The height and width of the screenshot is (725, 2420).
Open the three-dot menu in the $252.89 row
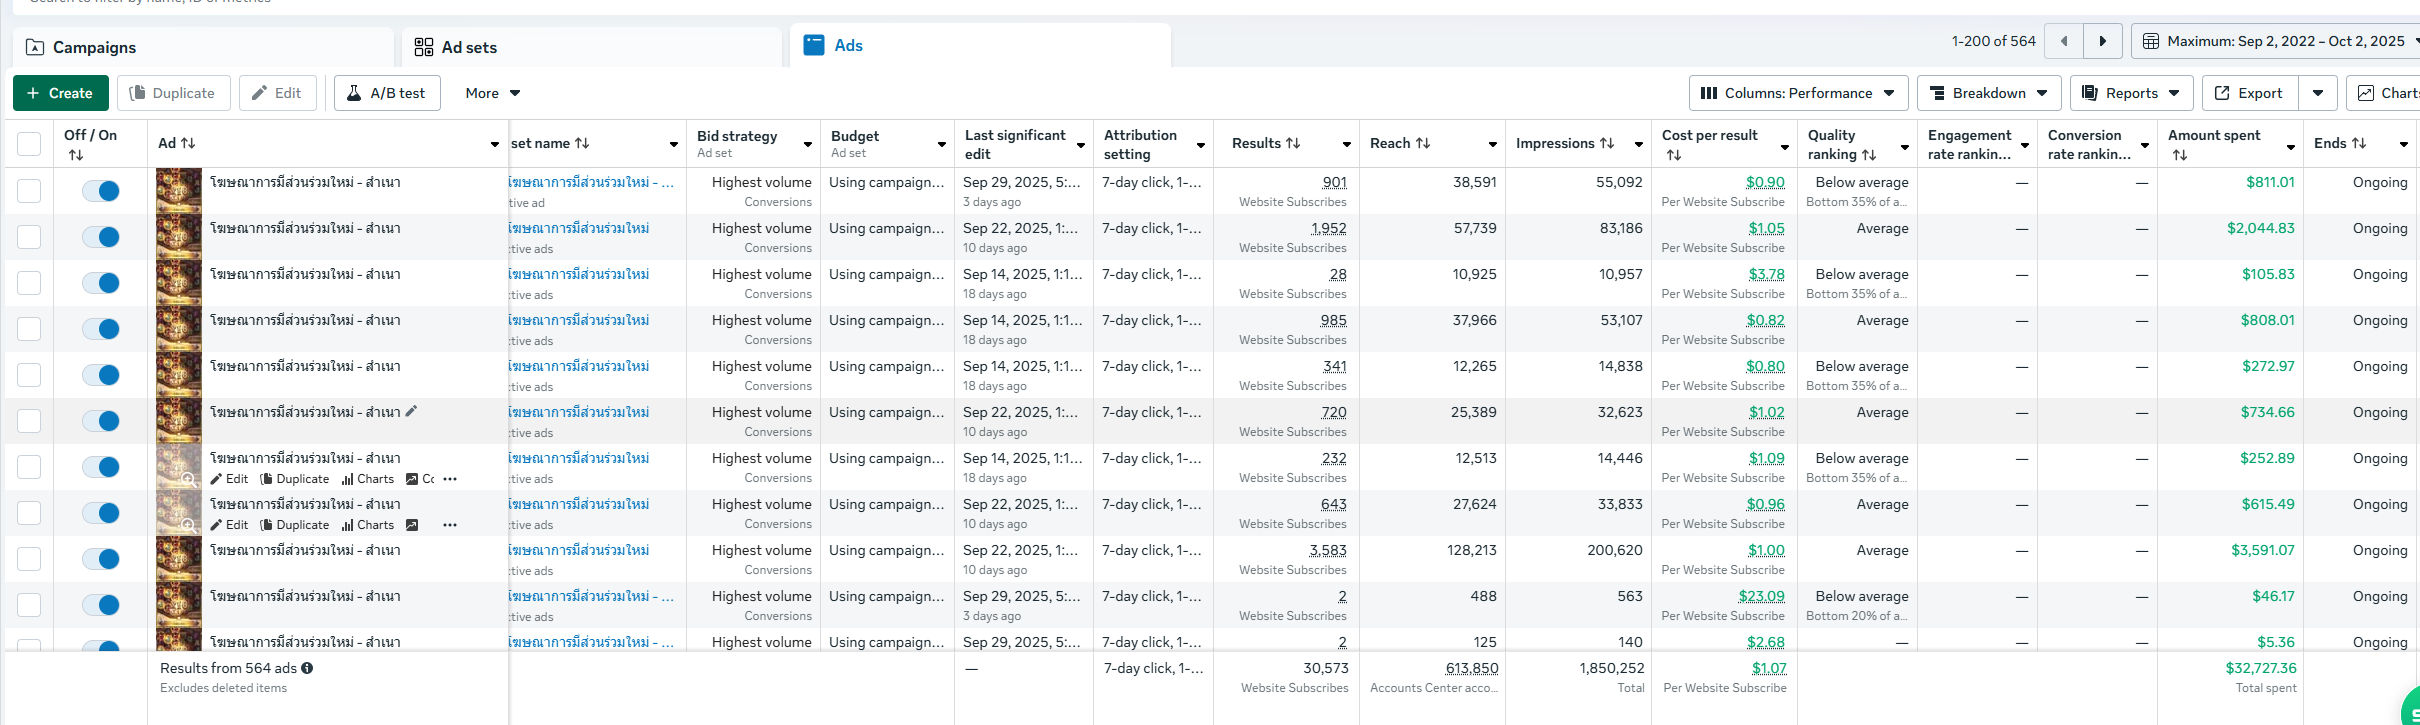coord(450,479)
